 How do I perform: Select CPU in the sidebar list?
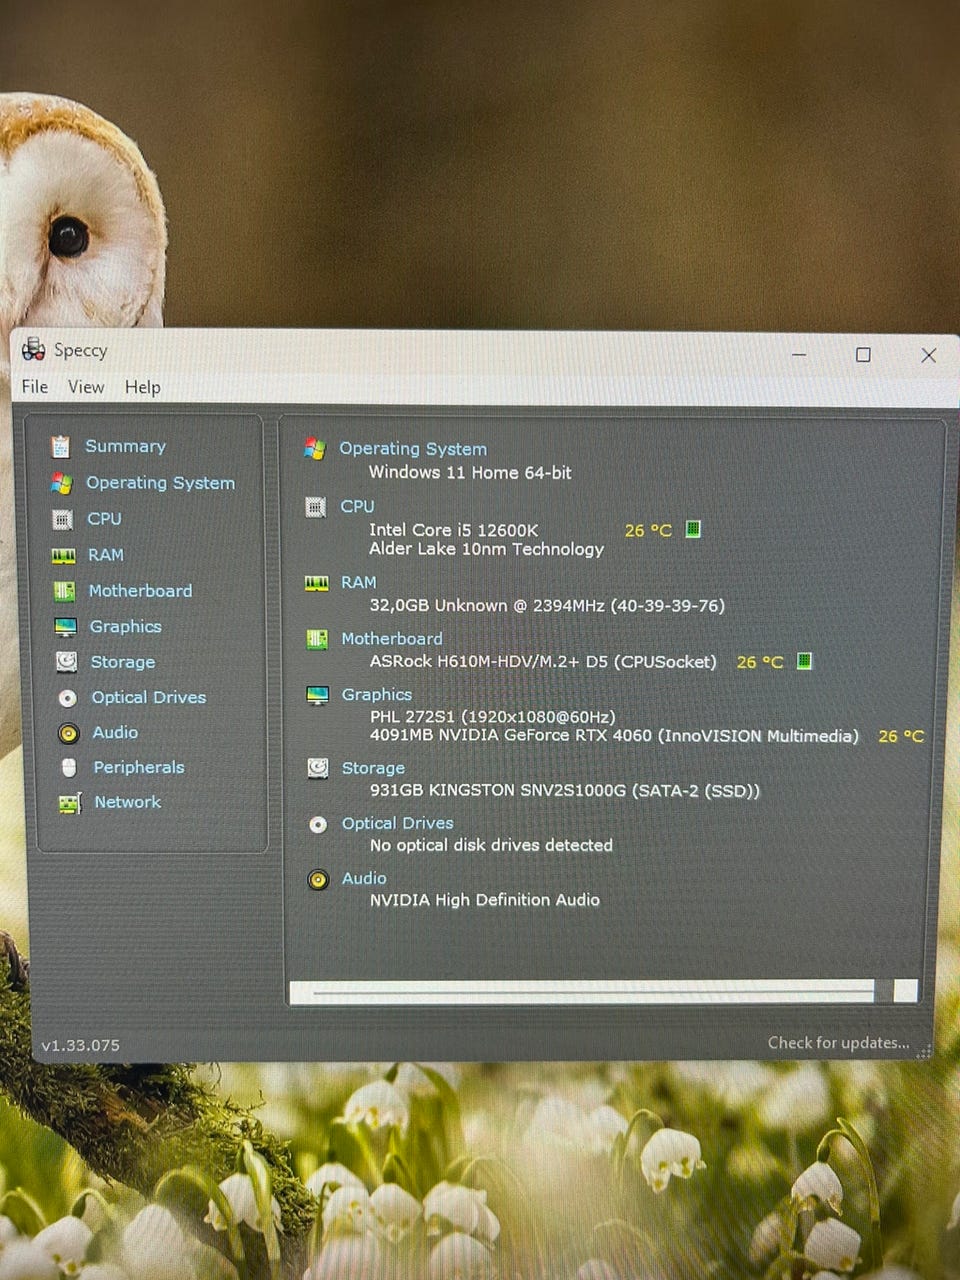(x=104, y=519)
